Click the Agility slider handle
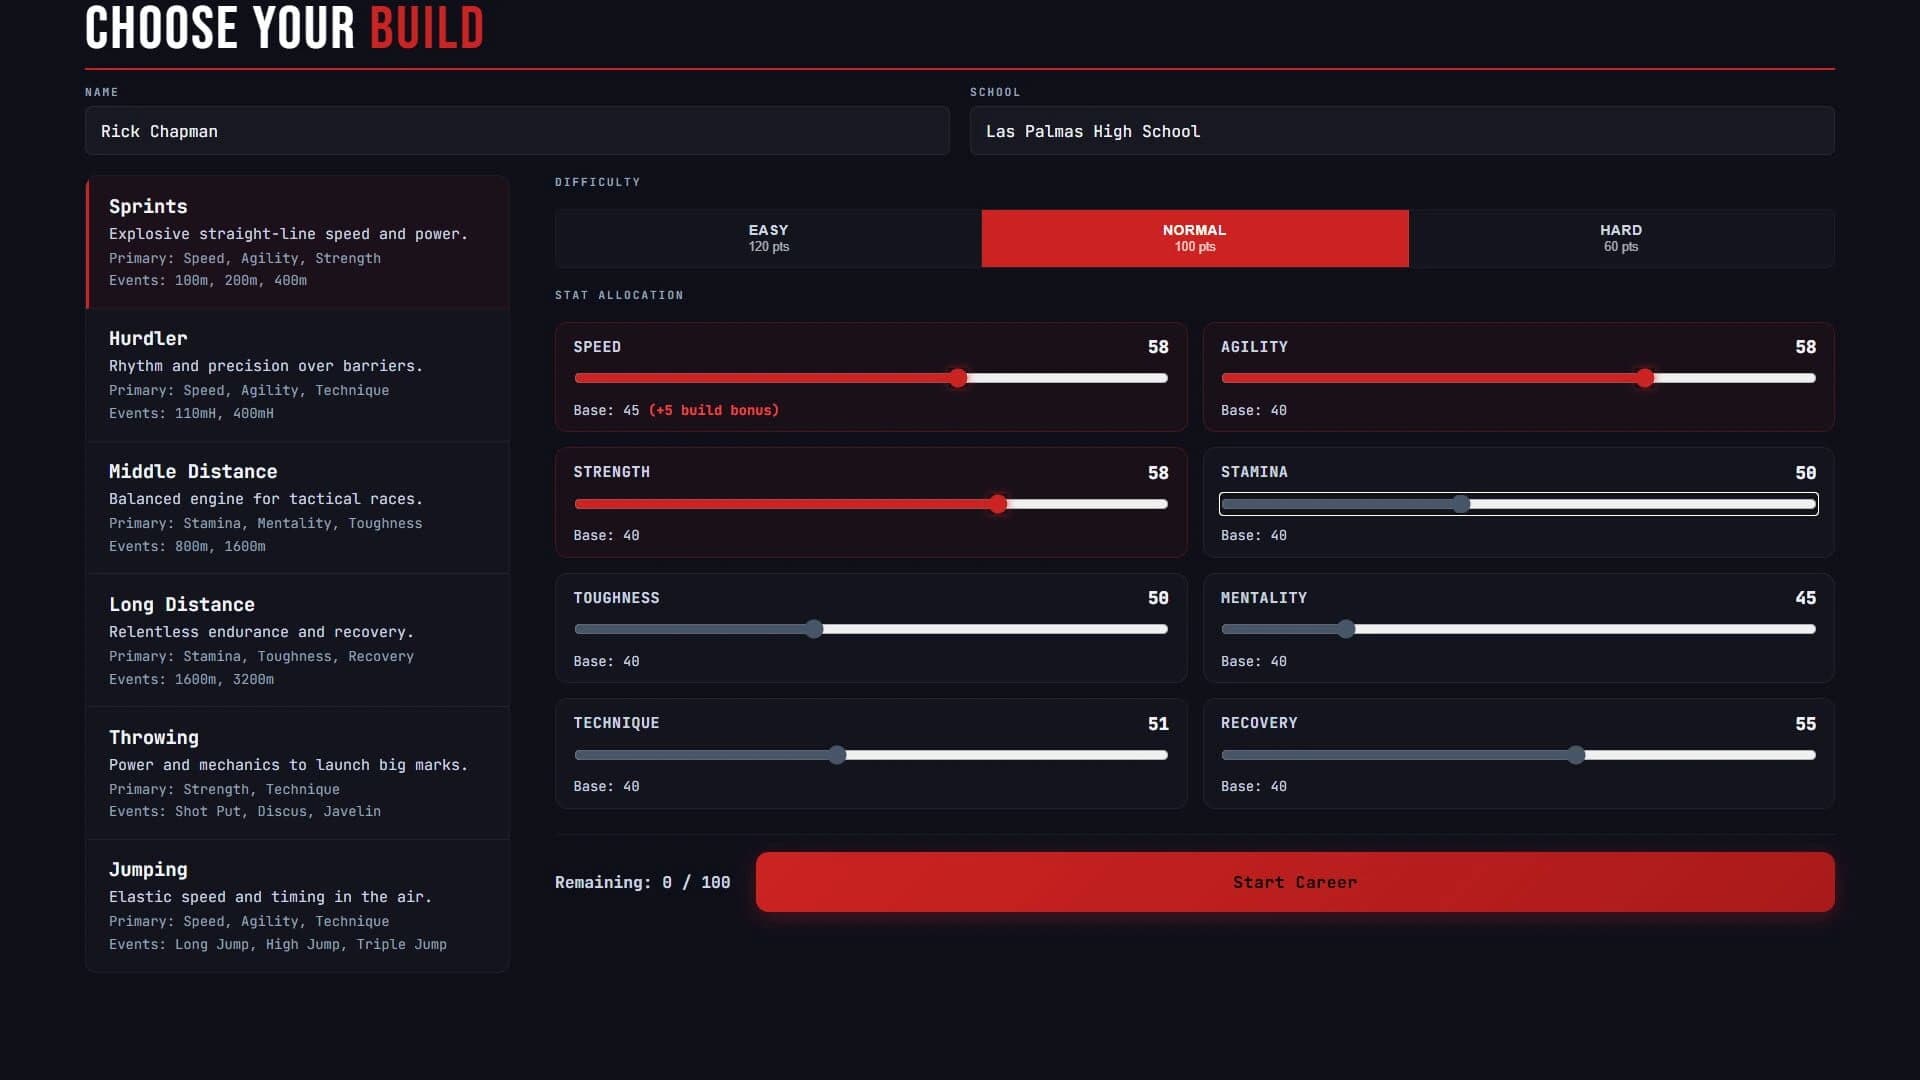The width and height of the screenshot is (1920, 1080). coord(1645,379)
